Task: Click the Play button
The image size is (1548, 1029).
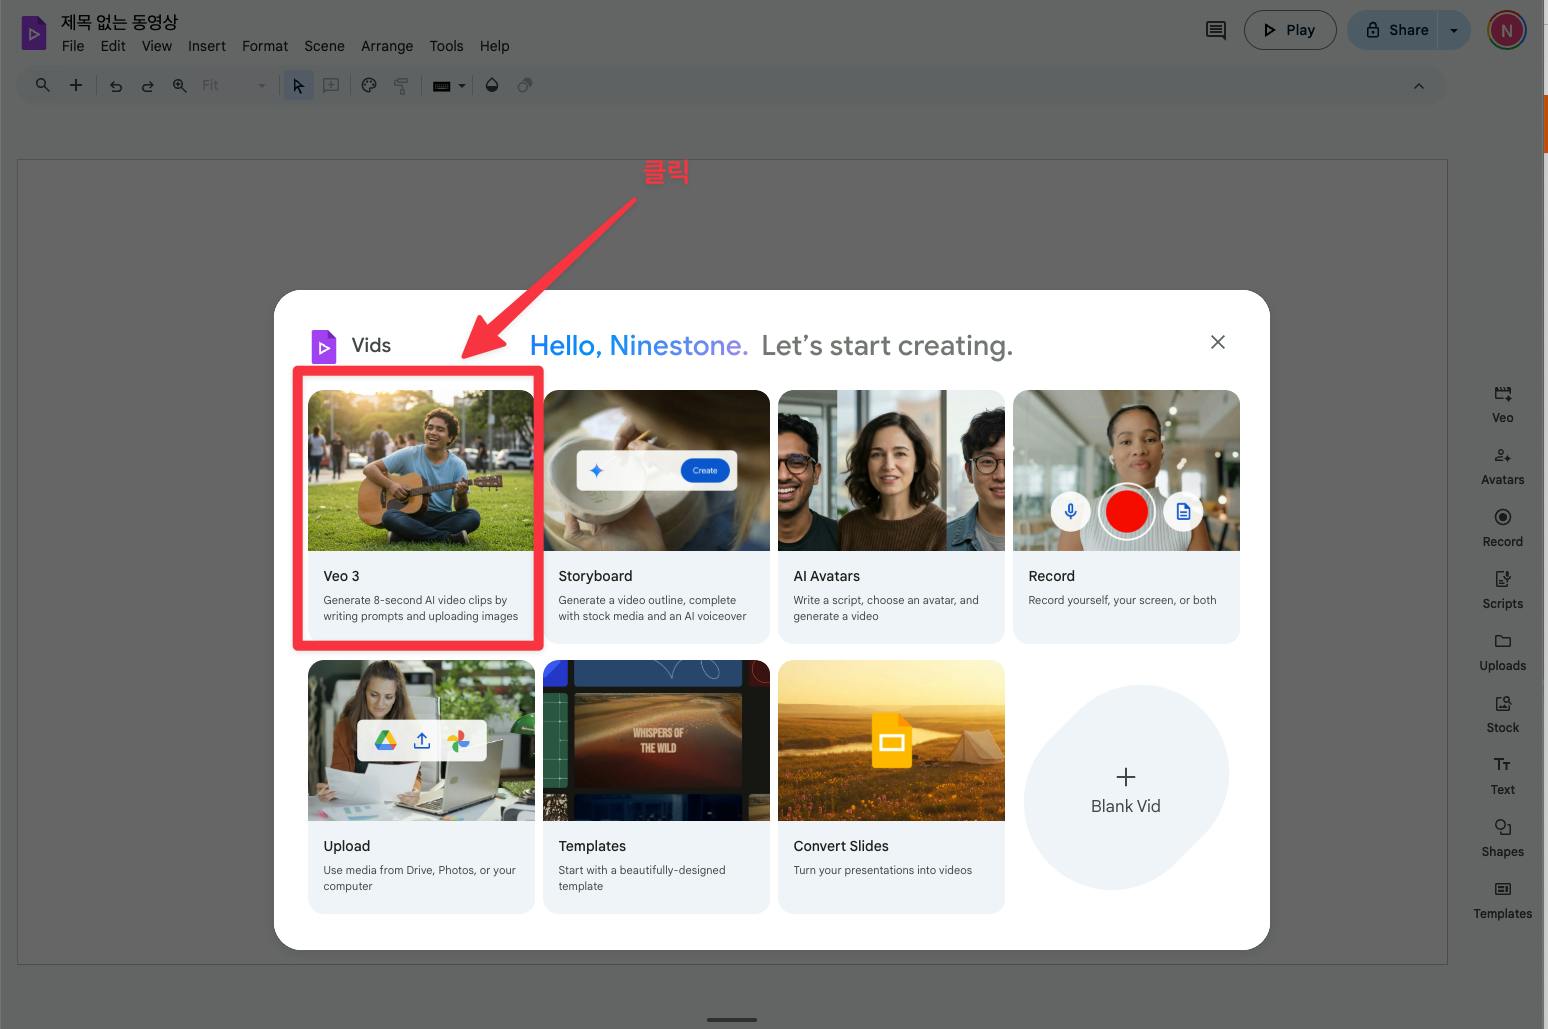Action: (x=1290, y=30)
